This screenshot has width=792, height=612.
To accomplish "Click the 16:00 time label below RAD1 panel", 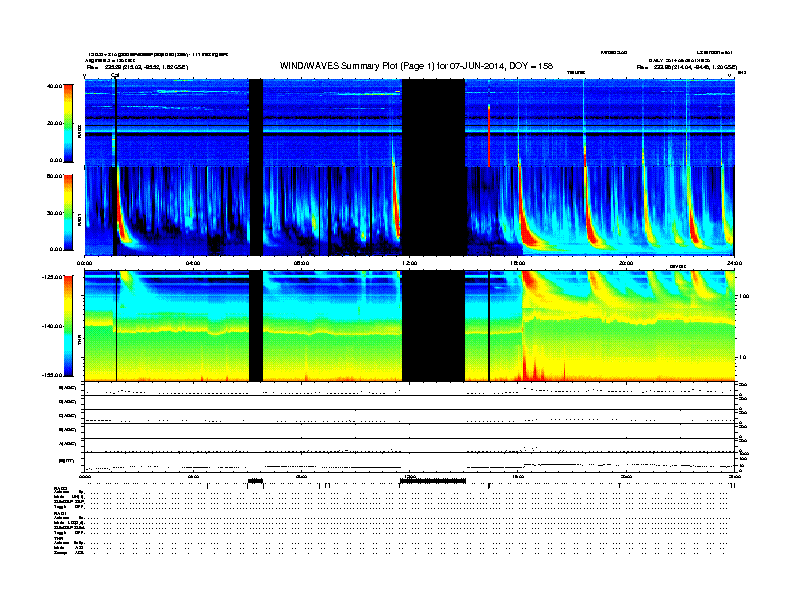I will [x=517, y=263].
